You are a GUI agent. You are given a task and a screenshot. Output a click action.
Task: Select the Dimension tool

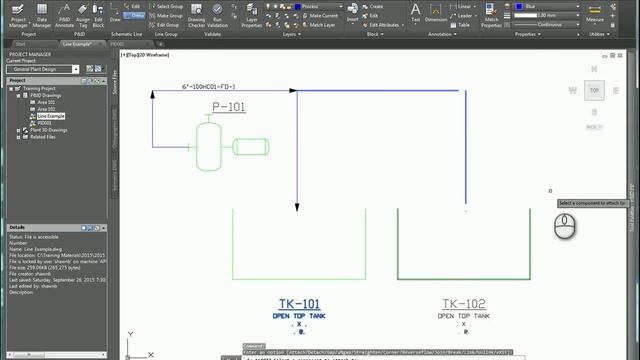coord(436,12)
